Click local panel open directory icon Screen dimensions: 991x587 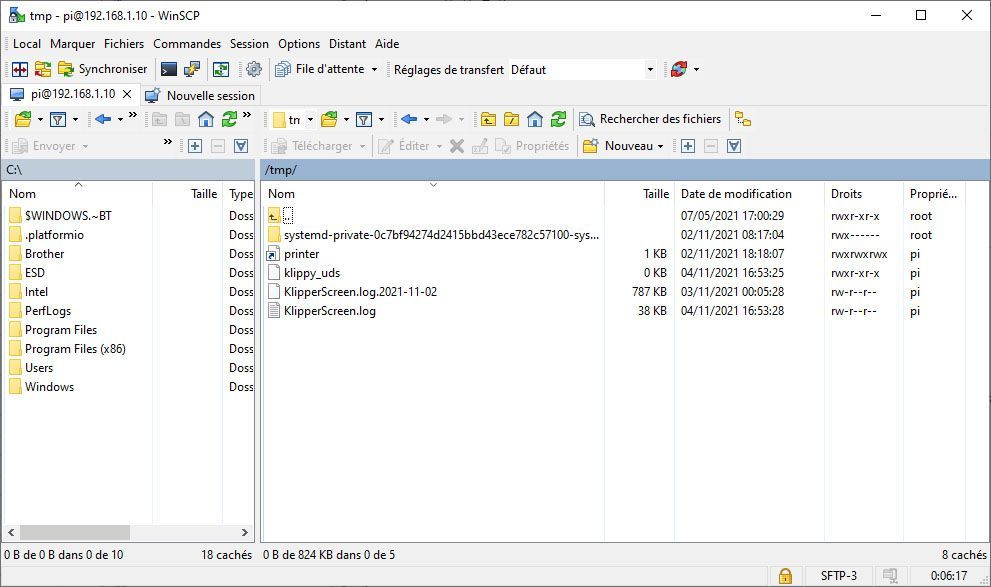pos(23,119)
